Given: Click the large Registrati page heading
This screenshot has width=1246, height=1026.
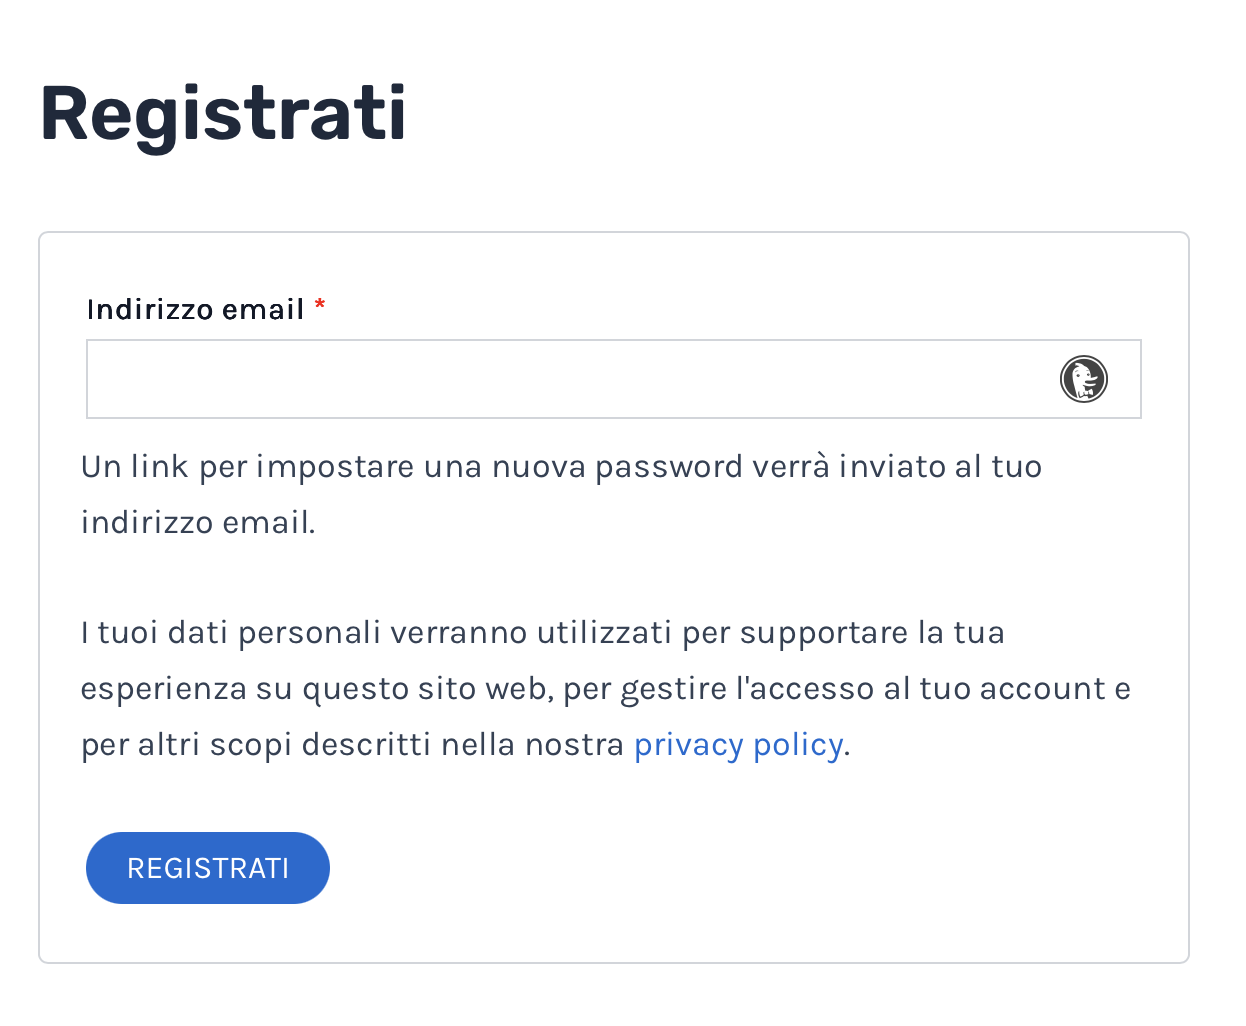Looking at the screenshot, I should tap(223, 113).
